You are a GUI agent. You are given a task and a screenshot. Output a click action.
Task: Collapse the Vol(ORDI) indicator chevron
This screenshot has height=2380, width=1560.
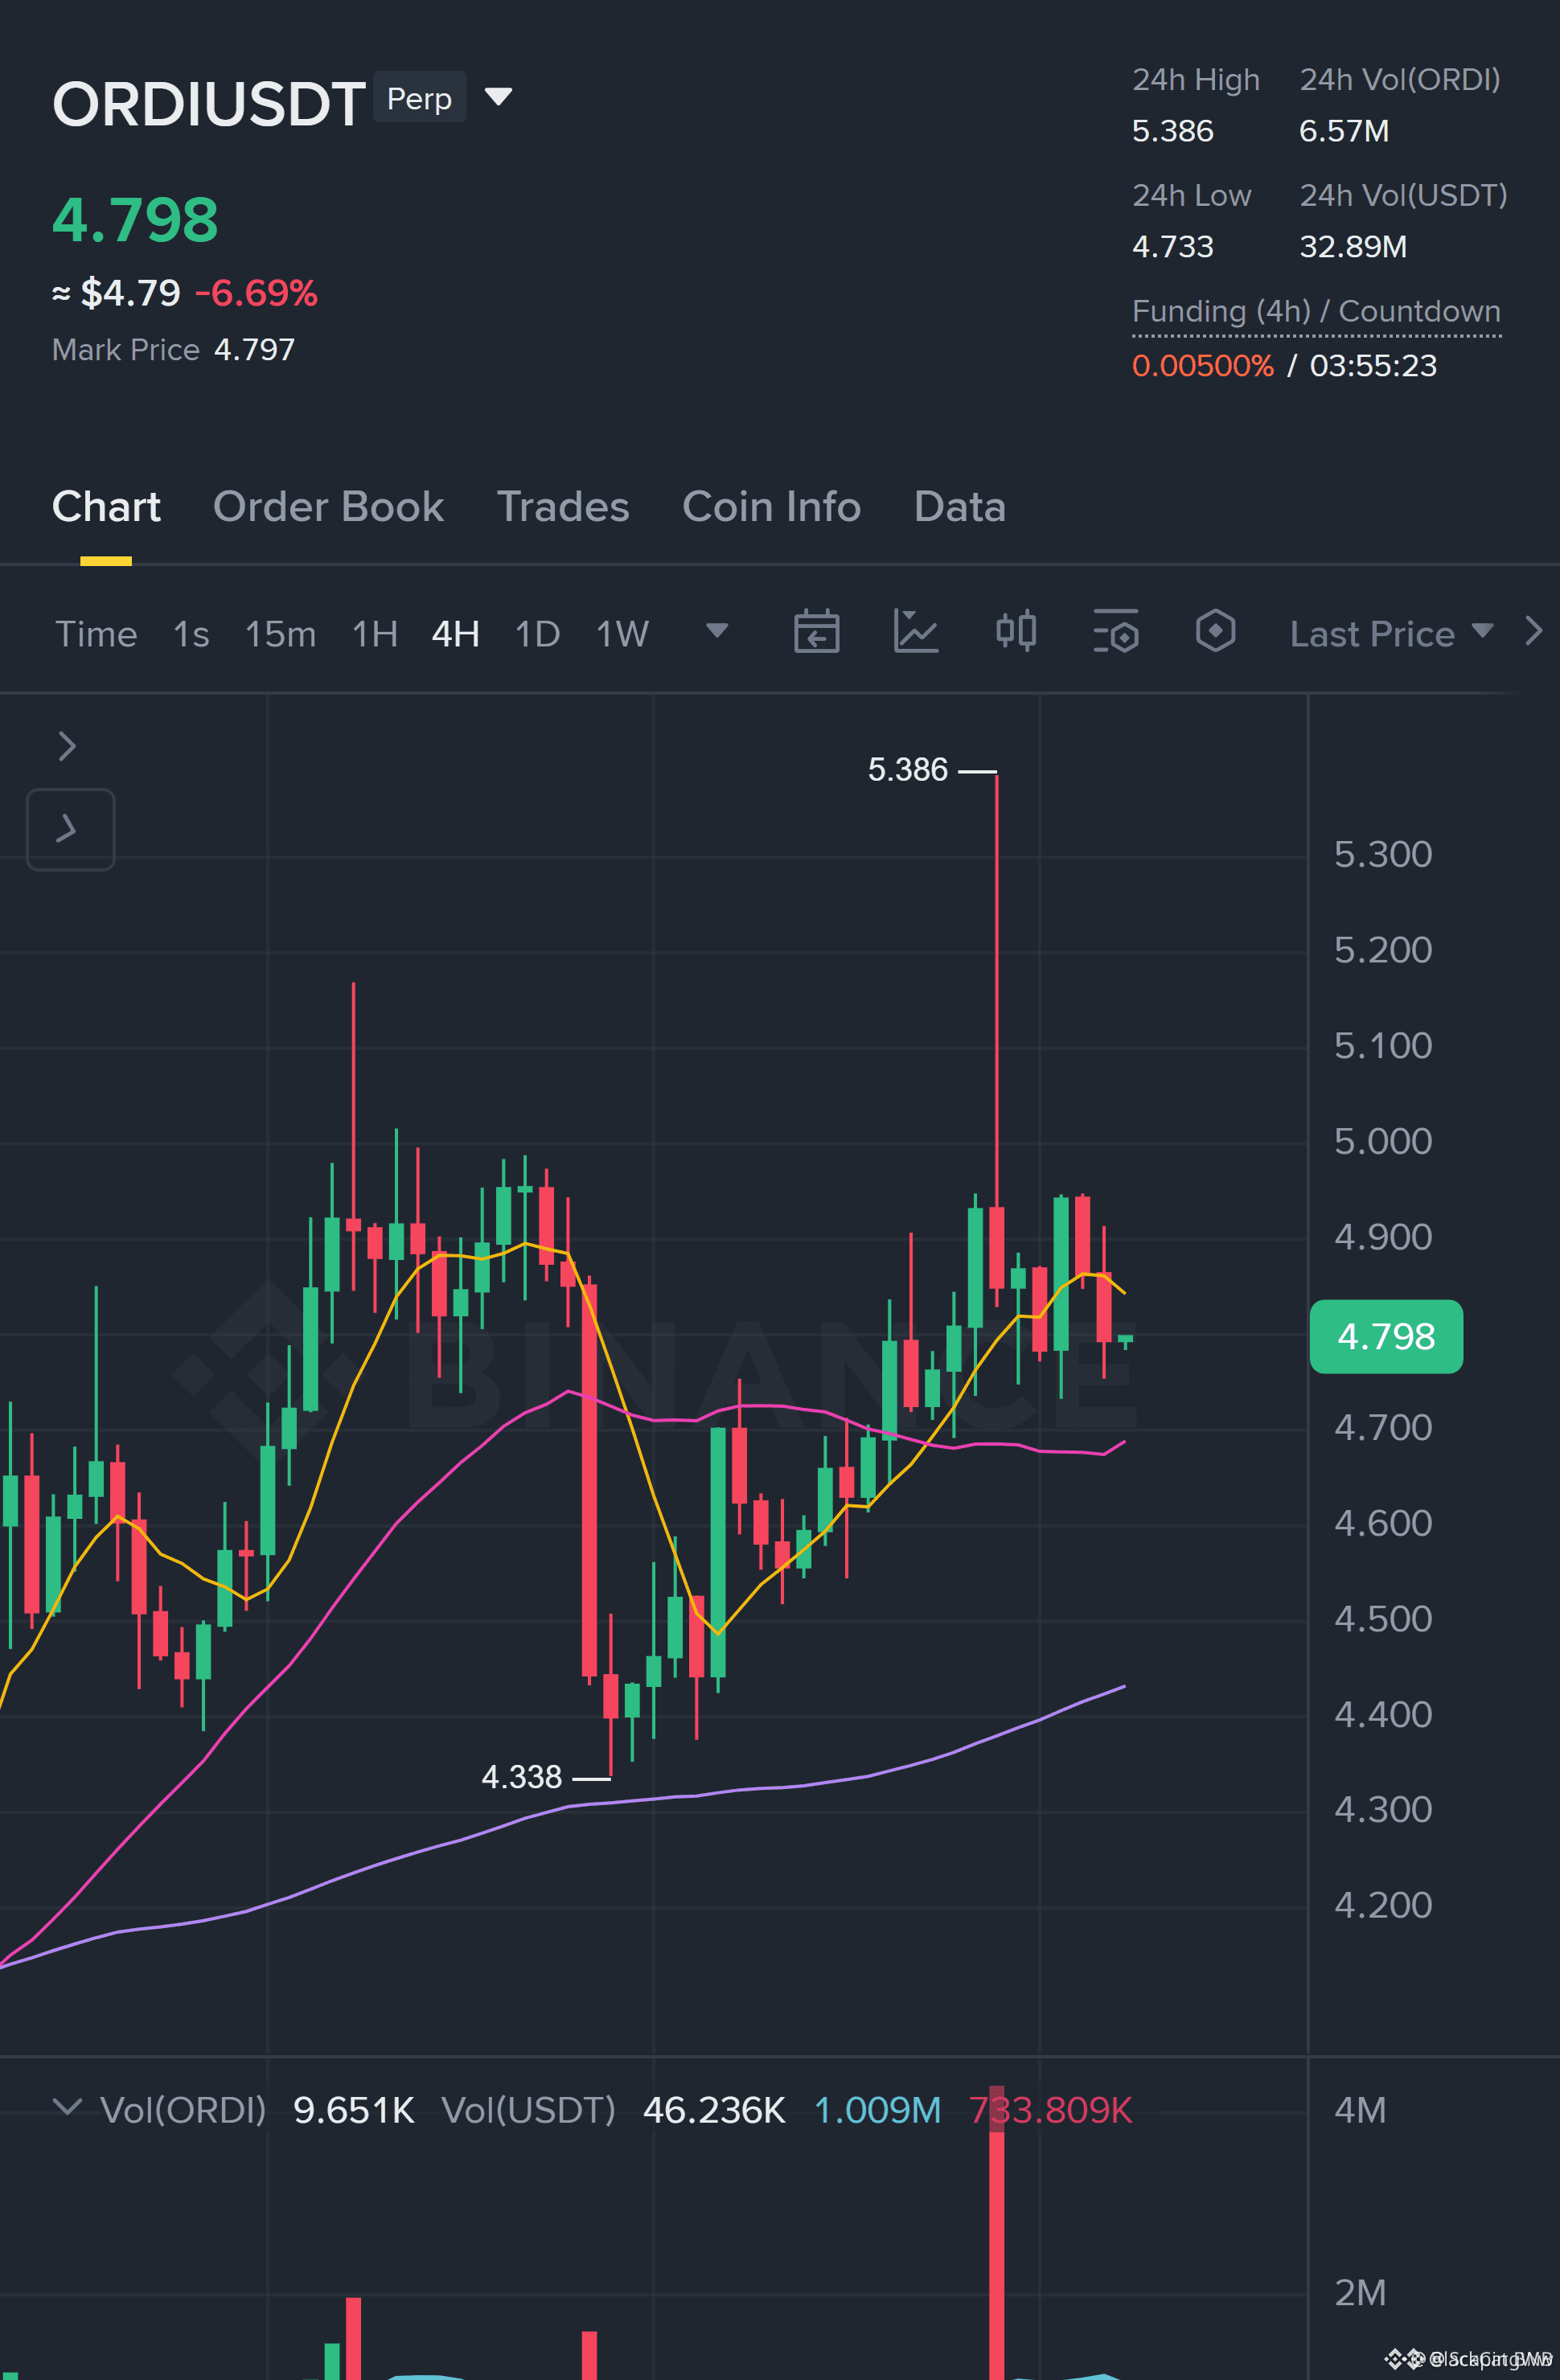point(67,2108)
